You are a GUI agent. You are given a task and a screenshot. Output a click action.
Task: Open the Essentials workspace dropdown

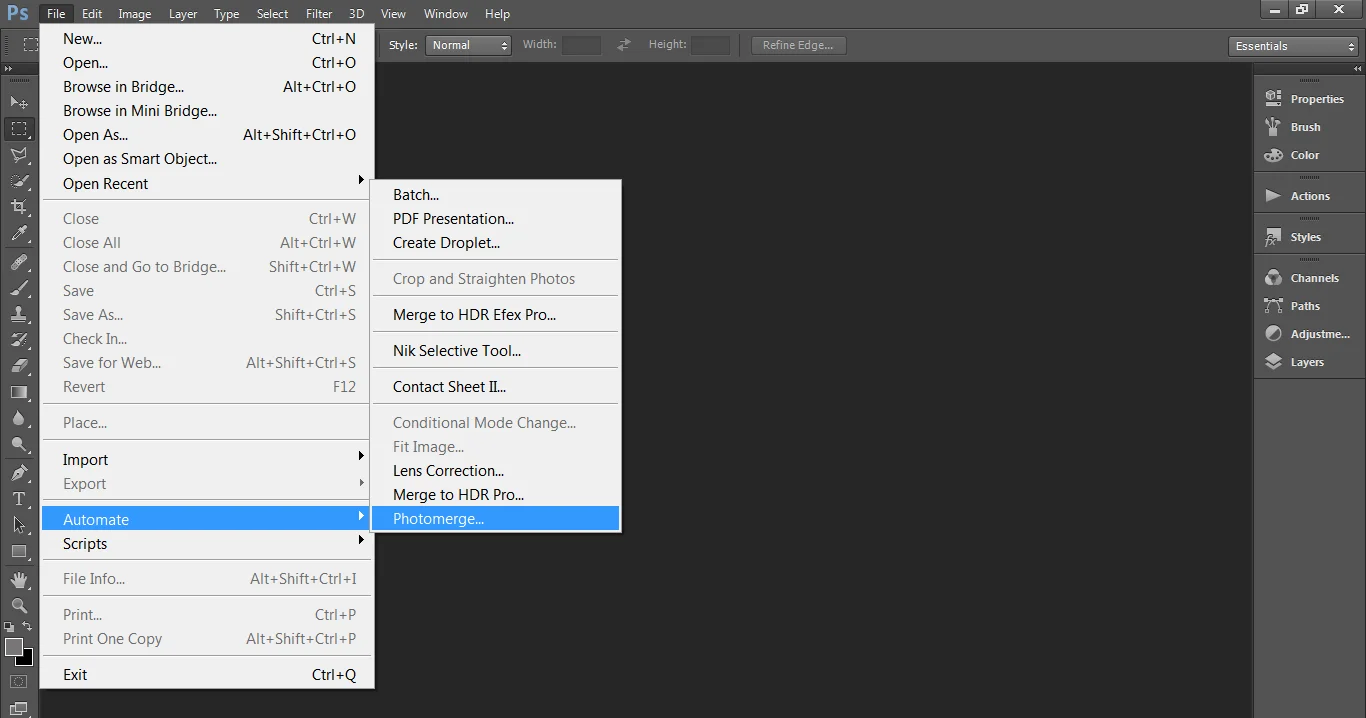click(1293, 46)
